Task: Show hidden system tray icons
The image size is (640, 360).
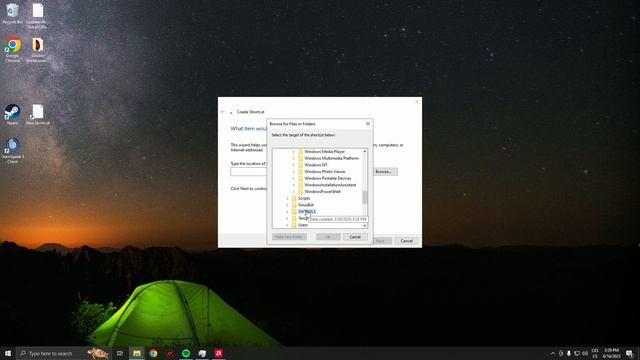Action: pos(553,353)
